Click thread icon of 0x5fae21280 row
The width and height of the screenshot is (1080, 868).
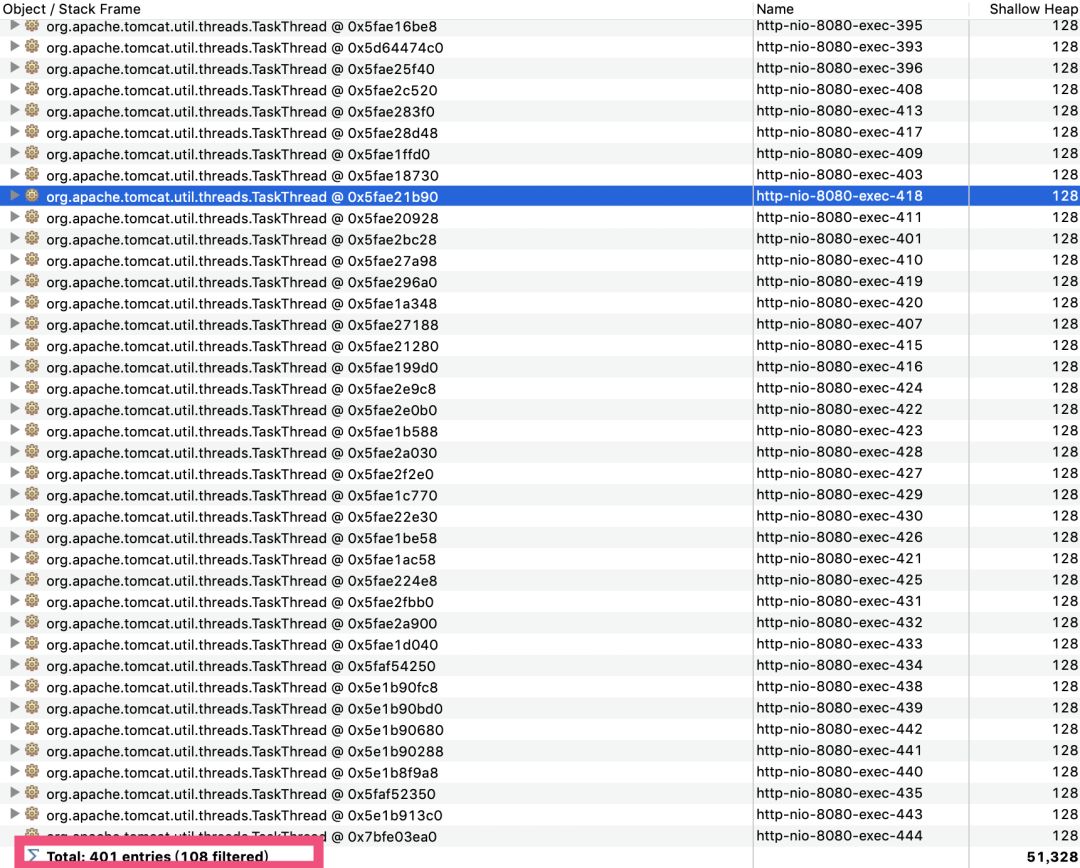pos(32,346)
